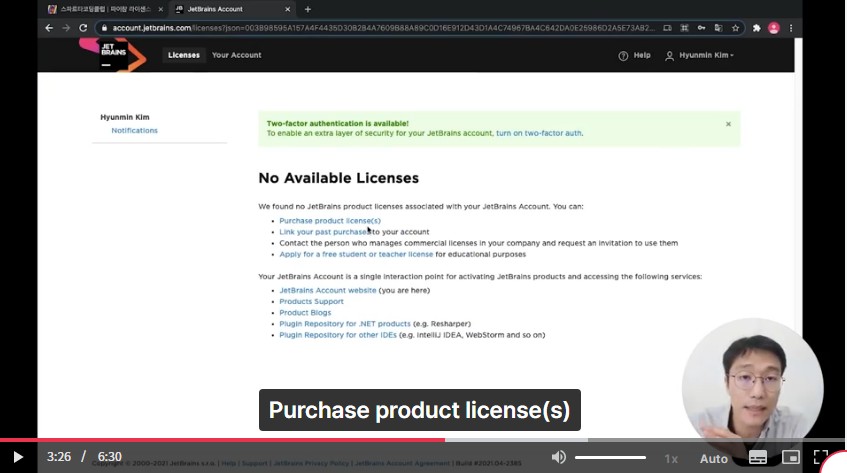Open Your Account menu item
Screen dimensions: 847x473
click(x=237, y=55)
